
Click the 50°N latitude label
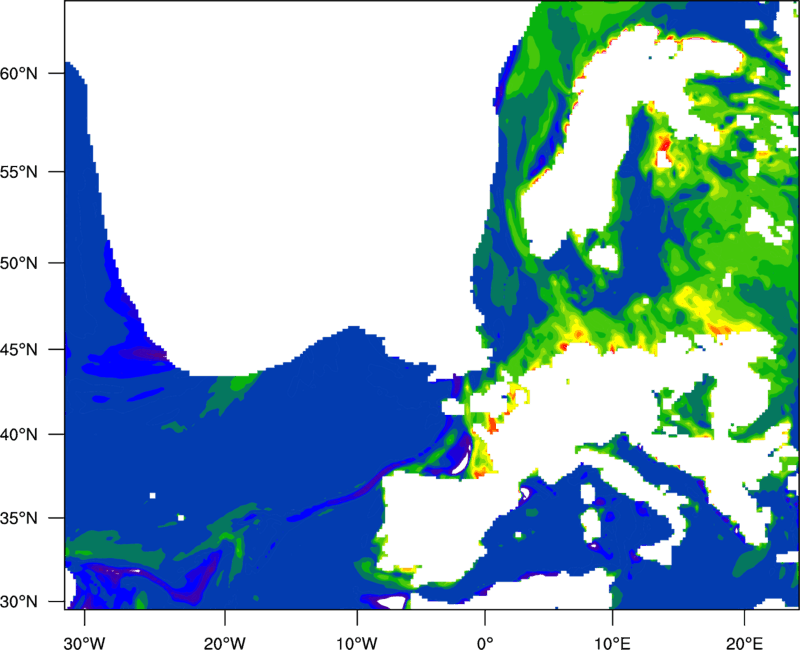19,263
